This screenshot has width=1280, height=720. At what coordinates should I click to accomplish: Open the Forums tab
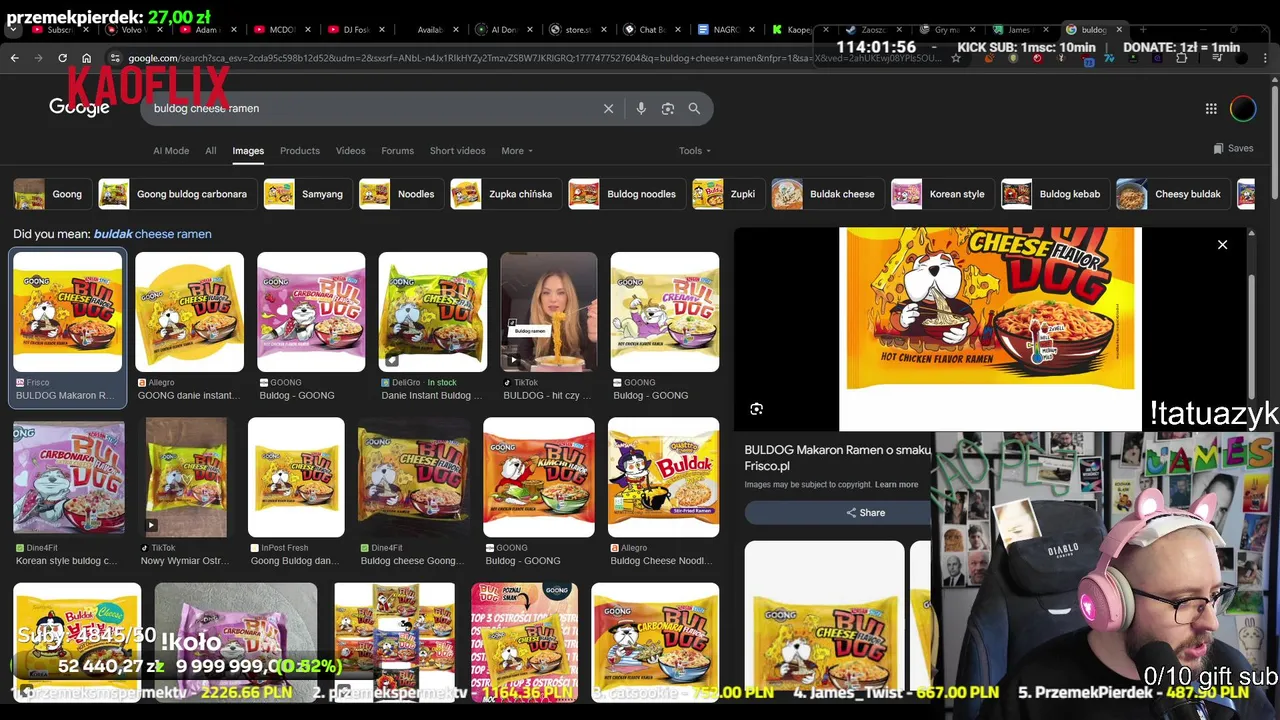(x=397, y=151)
